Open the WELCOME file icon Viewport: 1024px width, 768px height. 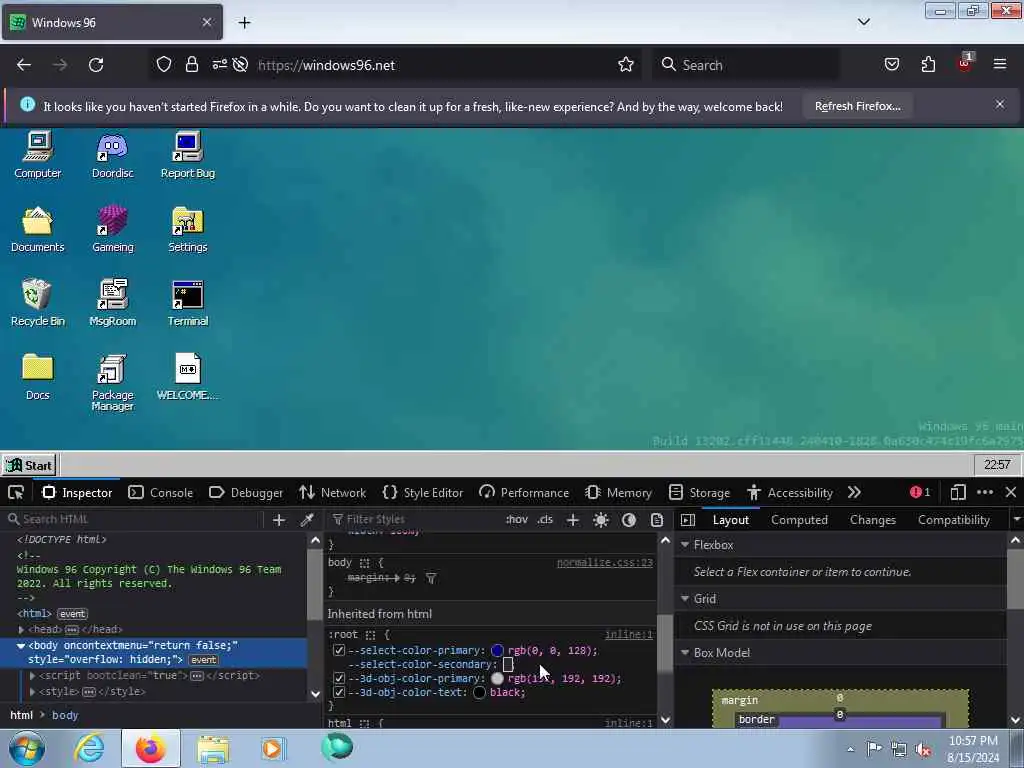(x=187, y=377)
